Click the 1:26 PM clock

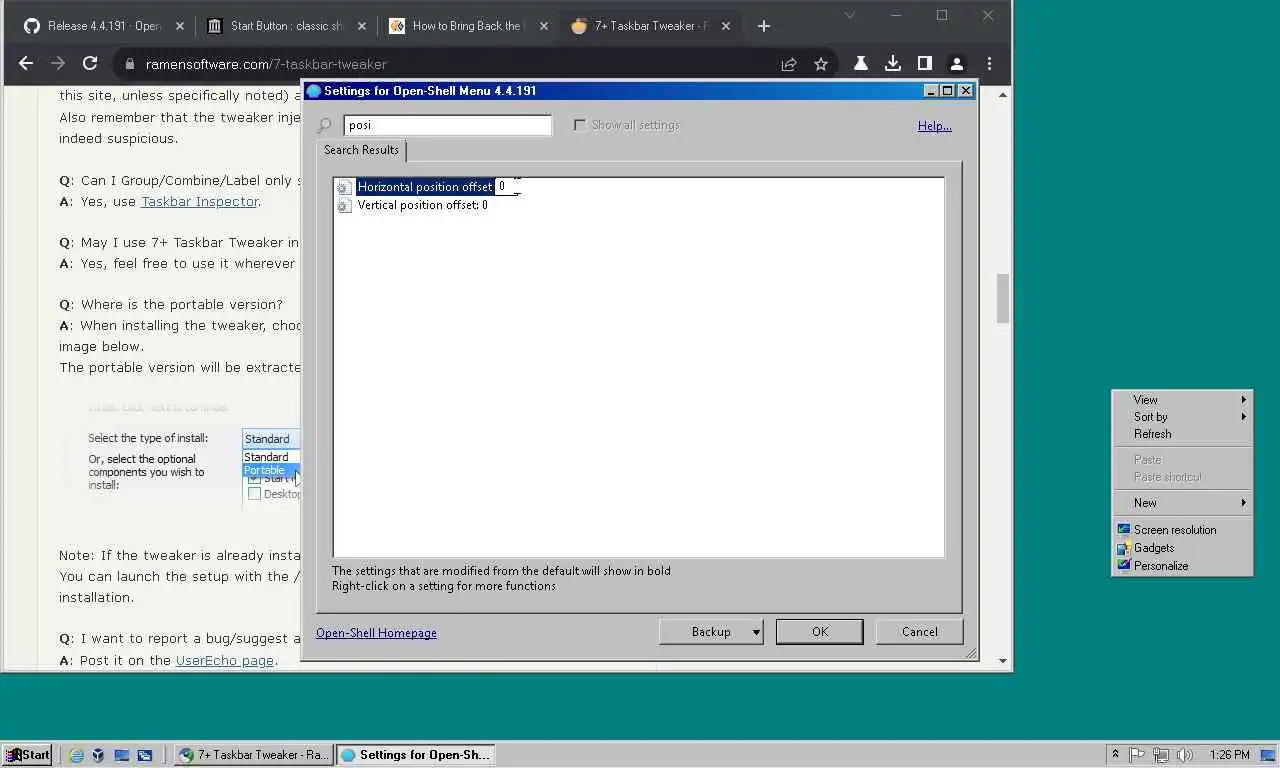click(1229, 755)
